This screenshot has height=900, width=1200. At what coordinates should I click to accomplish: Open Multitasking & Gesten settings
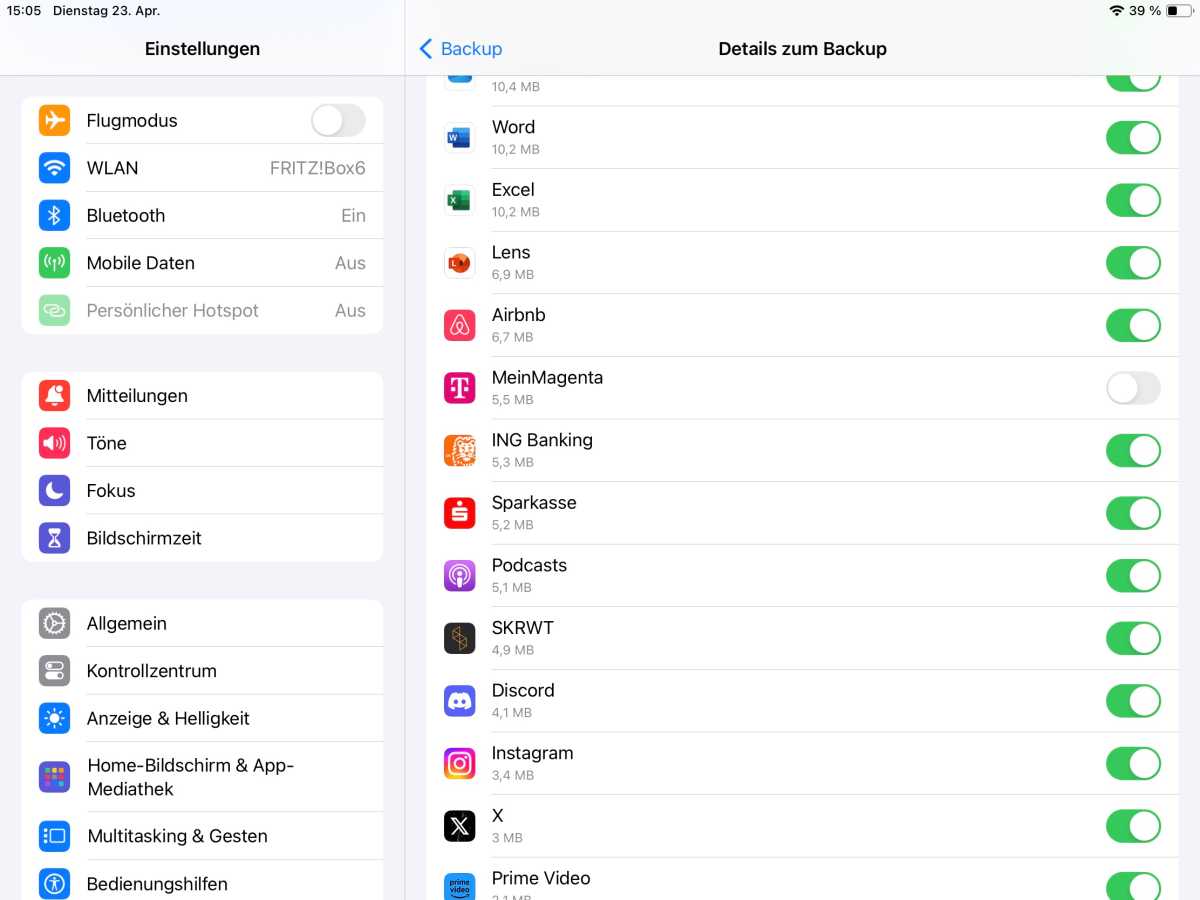coord(202,836)
